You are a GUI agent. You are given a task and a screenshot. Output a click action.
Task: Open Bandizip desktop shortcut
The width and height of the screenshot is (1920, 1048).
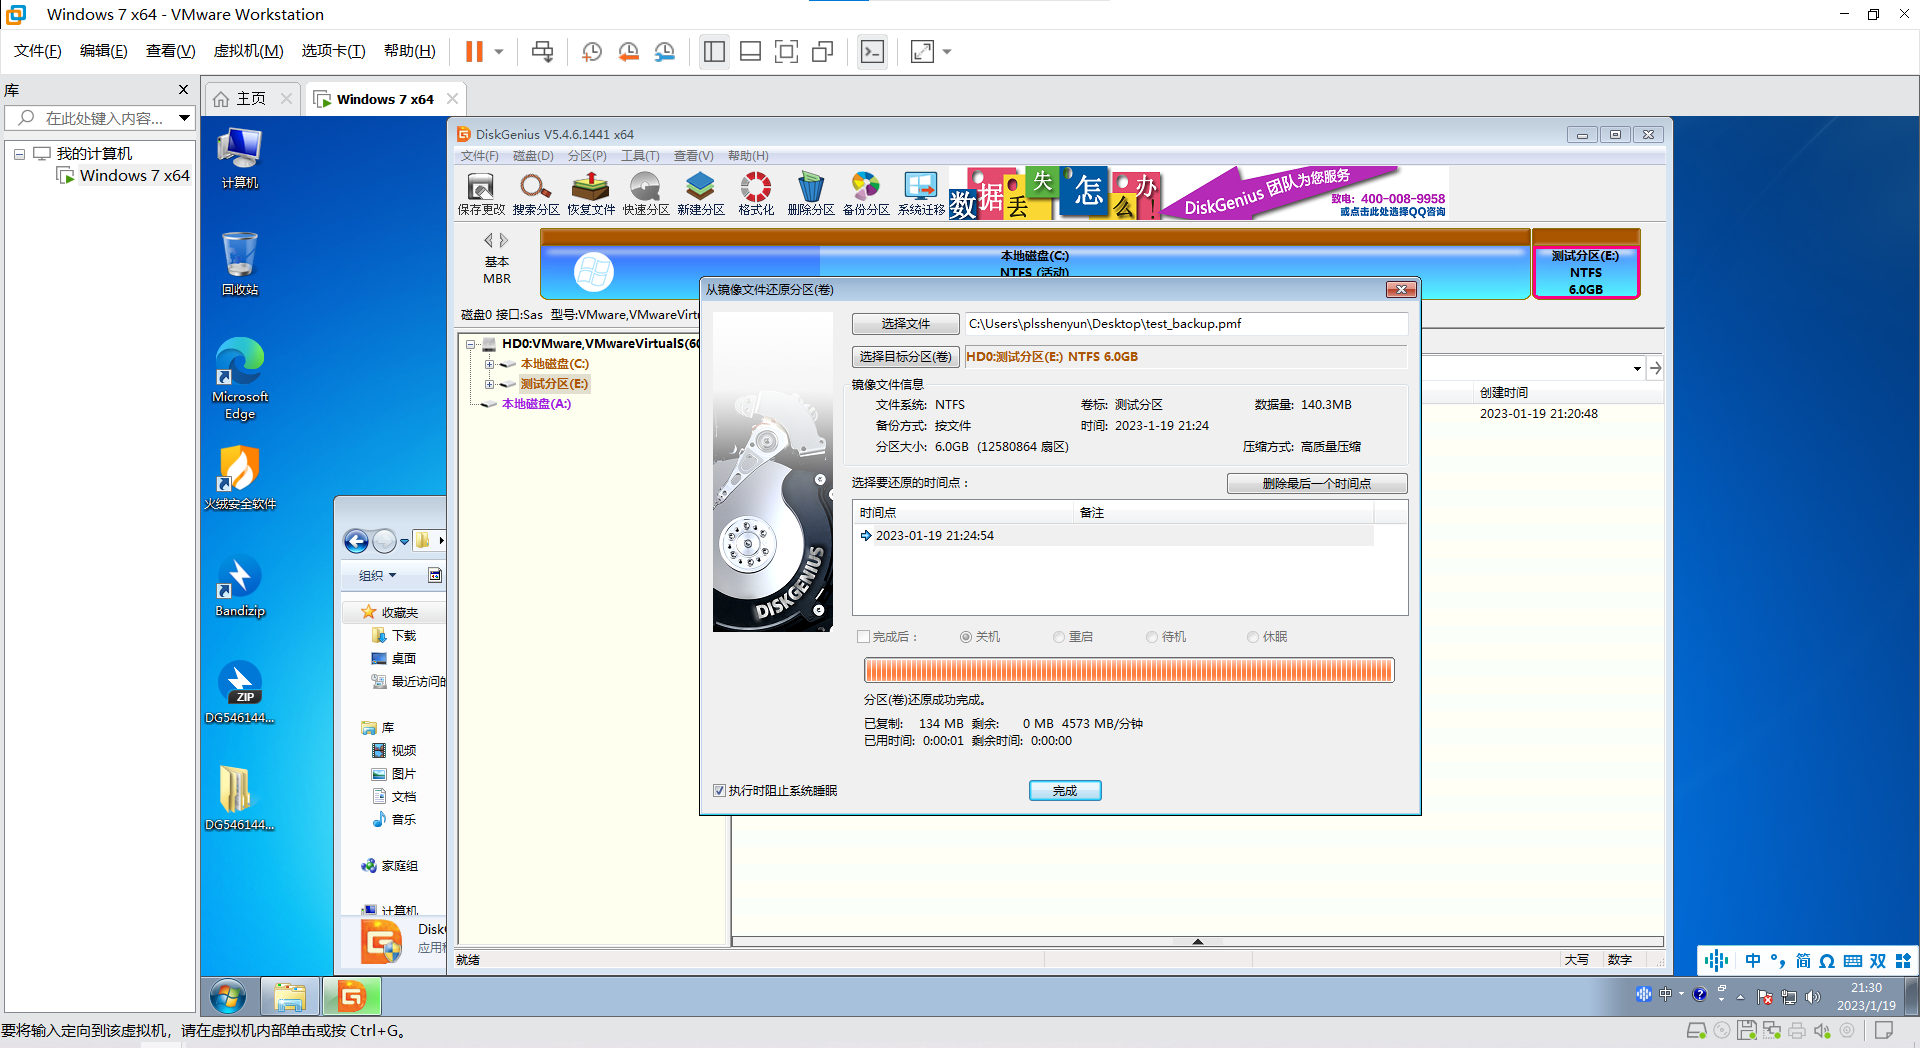(240, 587)
